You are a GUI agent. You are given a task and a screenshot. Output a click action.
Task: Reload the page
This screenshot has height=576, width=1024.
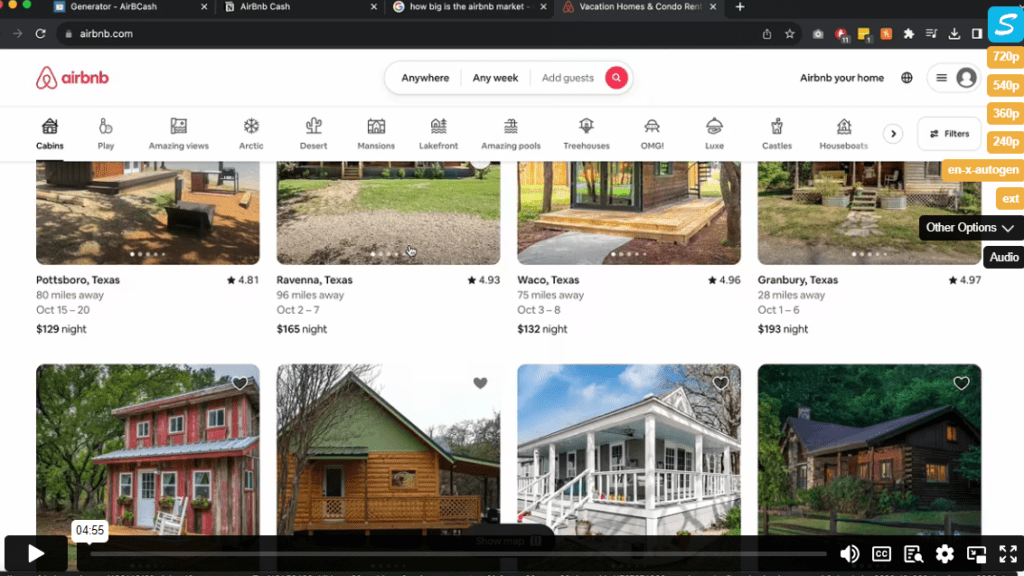pos(40,33)
